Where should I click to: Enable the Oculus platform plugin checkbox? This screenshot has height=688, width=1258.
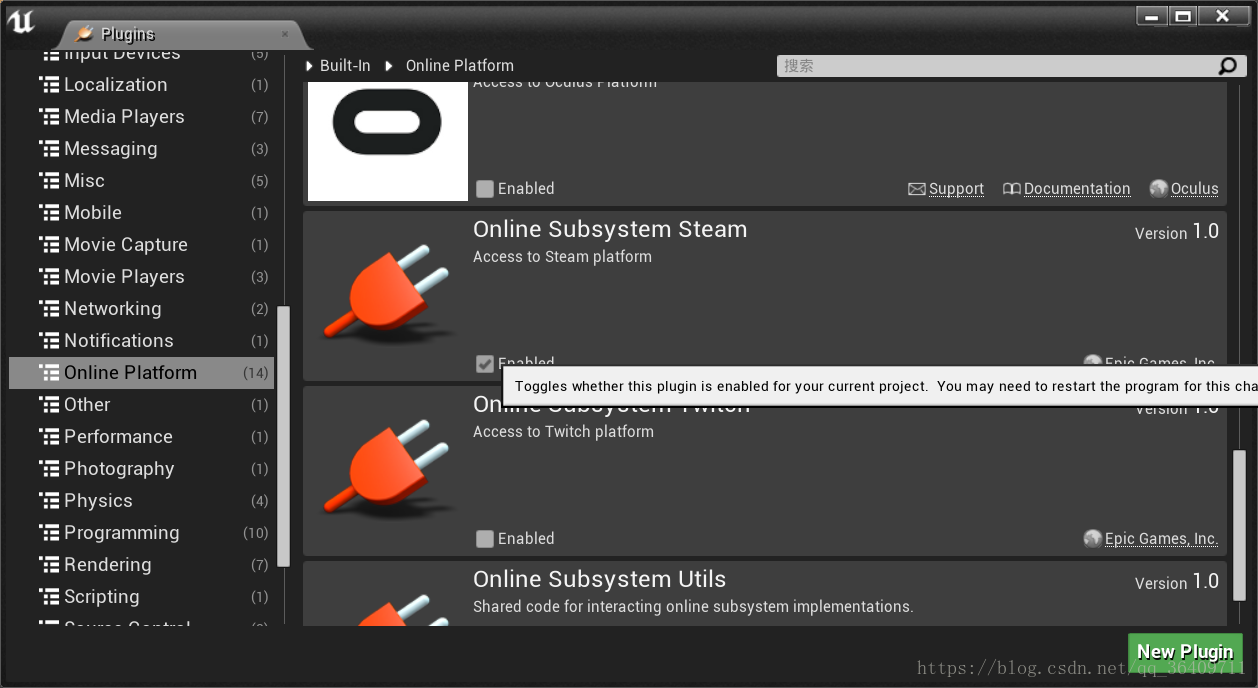click(x=485, y=188)
